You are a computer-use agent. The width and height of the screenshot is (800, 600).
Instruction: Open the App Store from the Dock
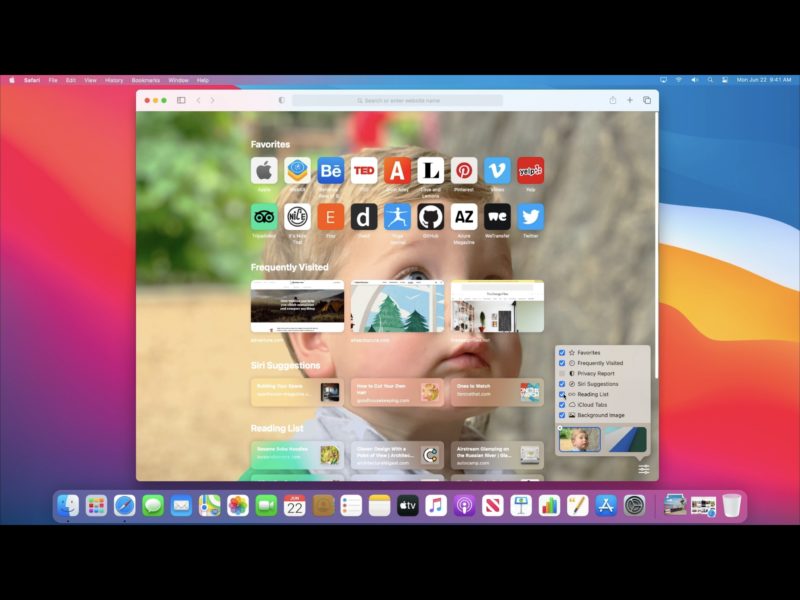click(606, 506)
